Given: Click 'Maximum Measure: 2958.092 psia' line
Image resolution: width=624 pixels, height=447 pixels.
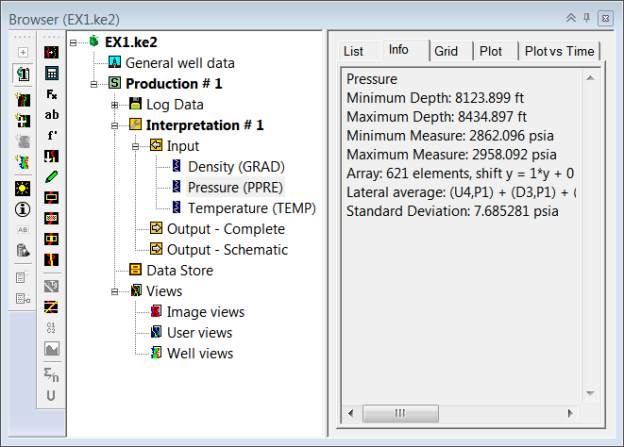Looking at the screenshot, I should click(x=451, y=154).
